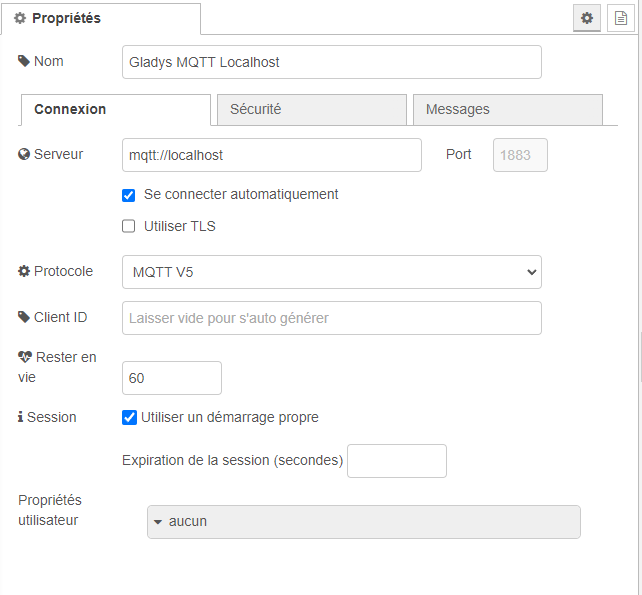Expand the Propriétés utilisateur aucun selector
The width and height of the screenshot is (642, 595).
(363, 521)
